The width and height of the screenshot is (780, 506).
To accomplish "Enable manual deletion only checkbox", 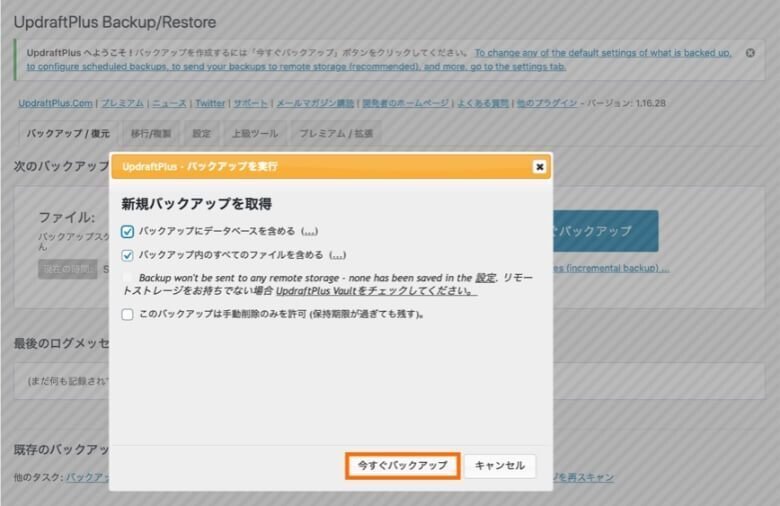I will (127, 314).
